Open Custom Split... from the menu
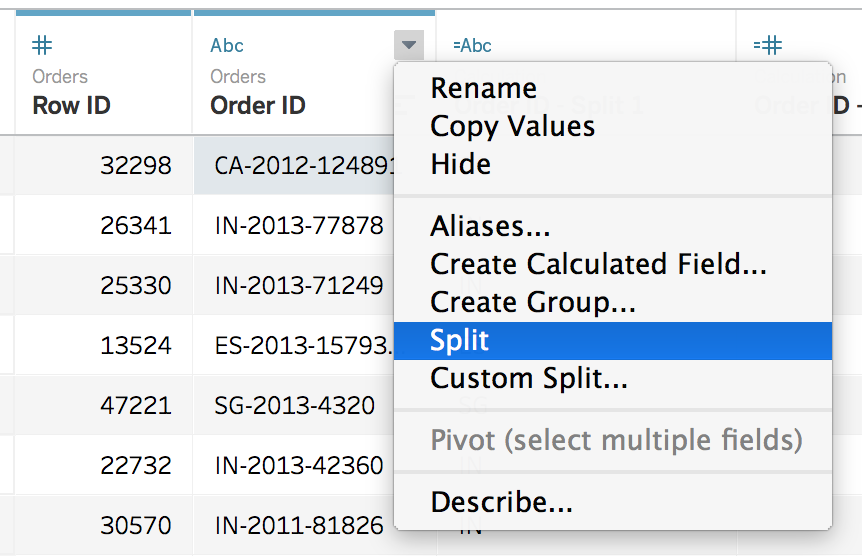862x556 pixels. coord(529,378)
